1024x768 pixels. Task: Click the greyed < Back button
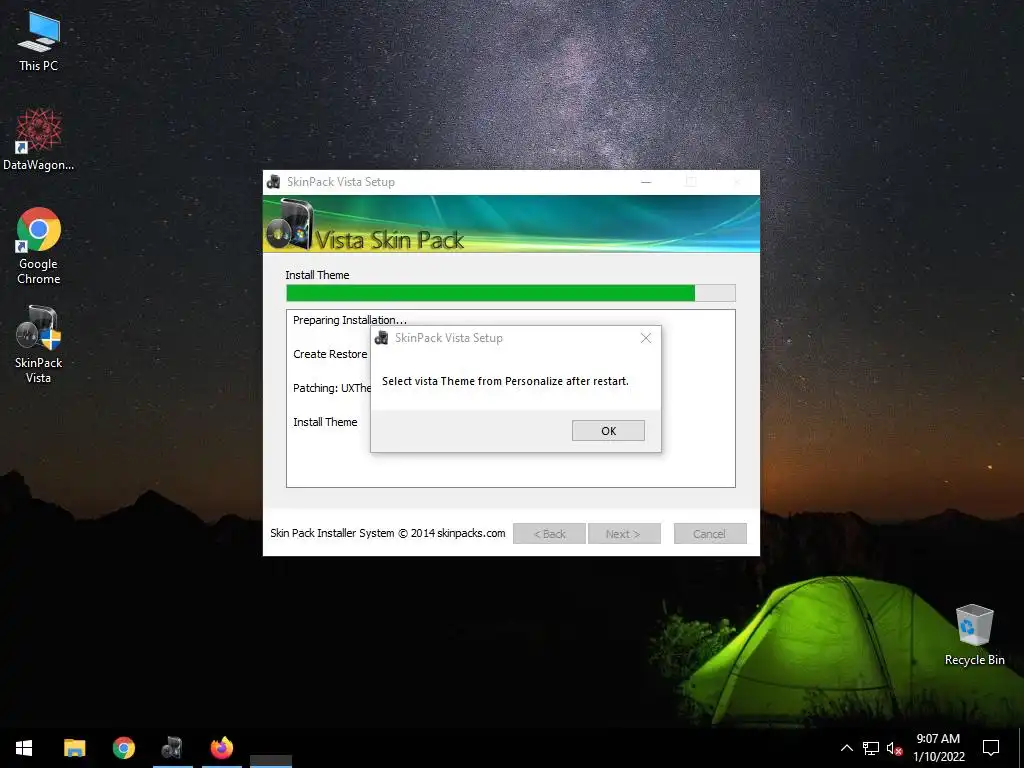click(x=549, y=534)
